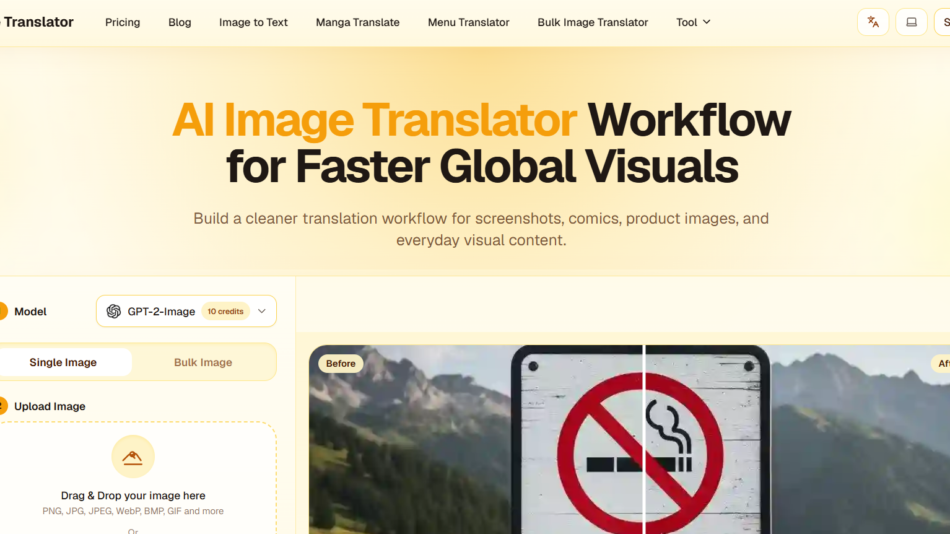Open the Tool dropdown menu
The width and height of the screenshot is (950, 534).
[693, 22]
